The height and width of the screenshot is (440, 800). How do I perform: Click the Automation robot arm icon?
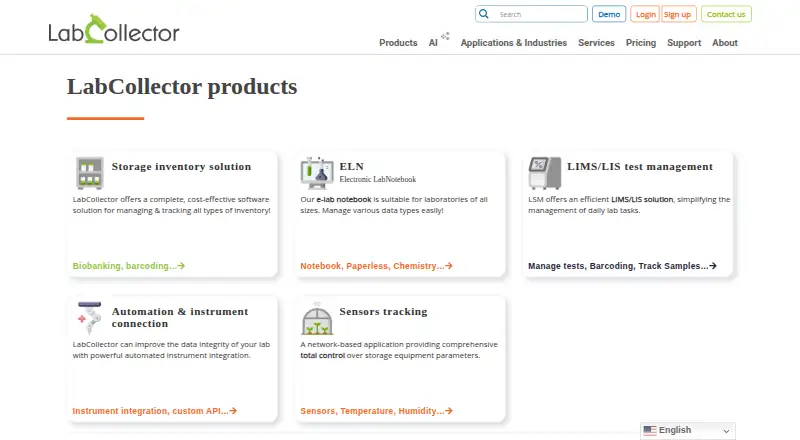click(89, 317)
